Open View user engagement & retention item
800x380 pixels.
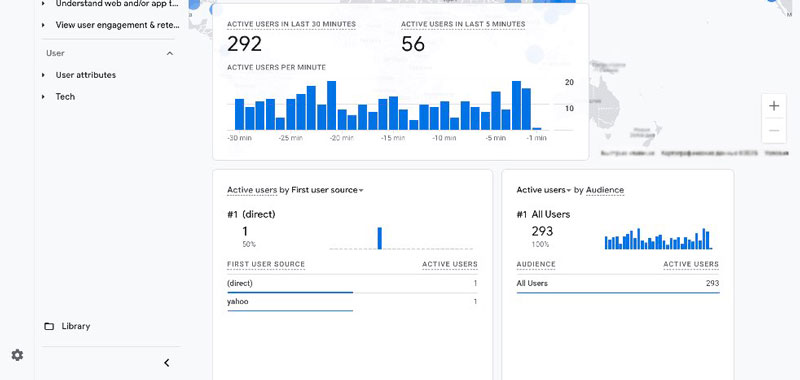pos(117,24)
